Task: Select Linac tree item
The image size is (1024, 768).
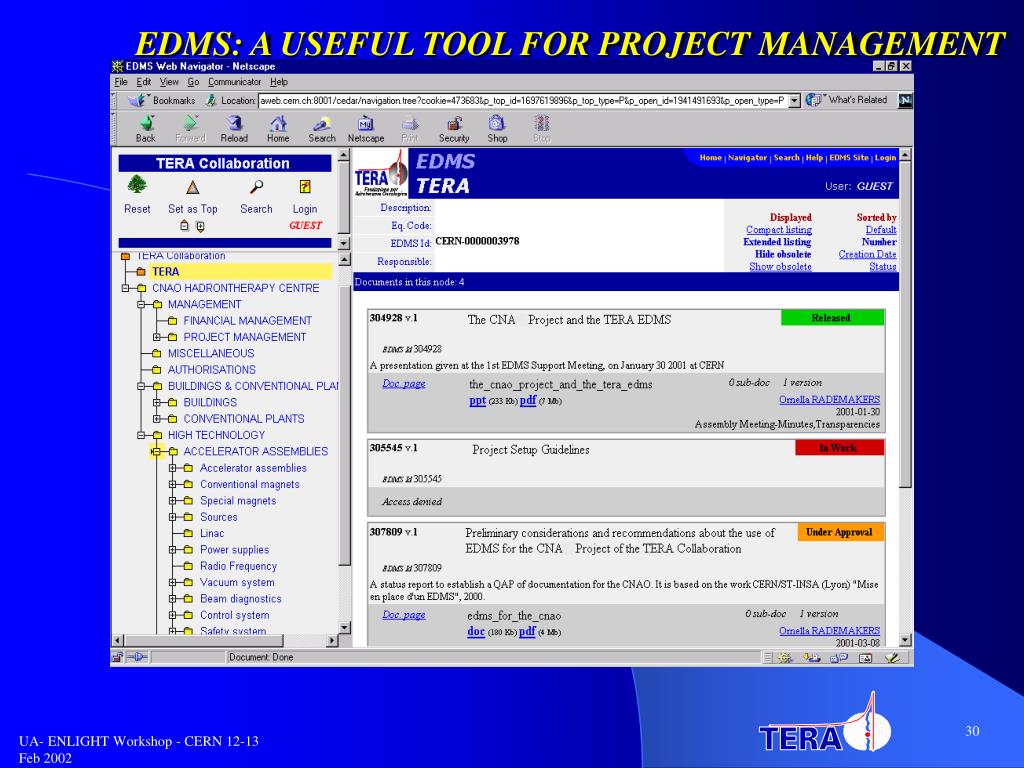Action: (212, 533)
